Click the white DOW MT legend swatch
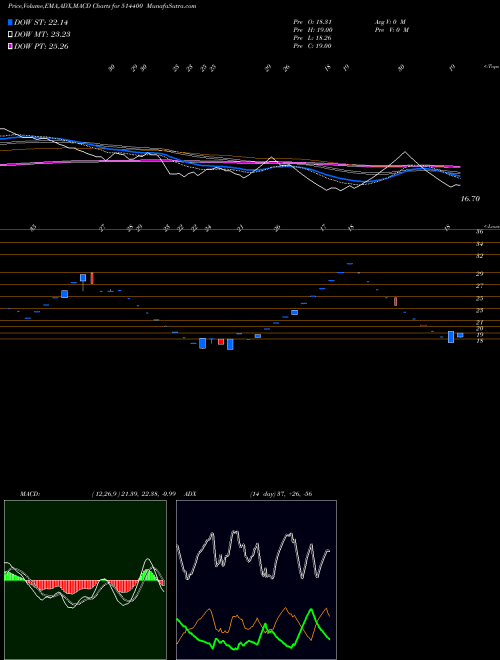This screenshot has width=500, height=660. [x=11, y=35]
